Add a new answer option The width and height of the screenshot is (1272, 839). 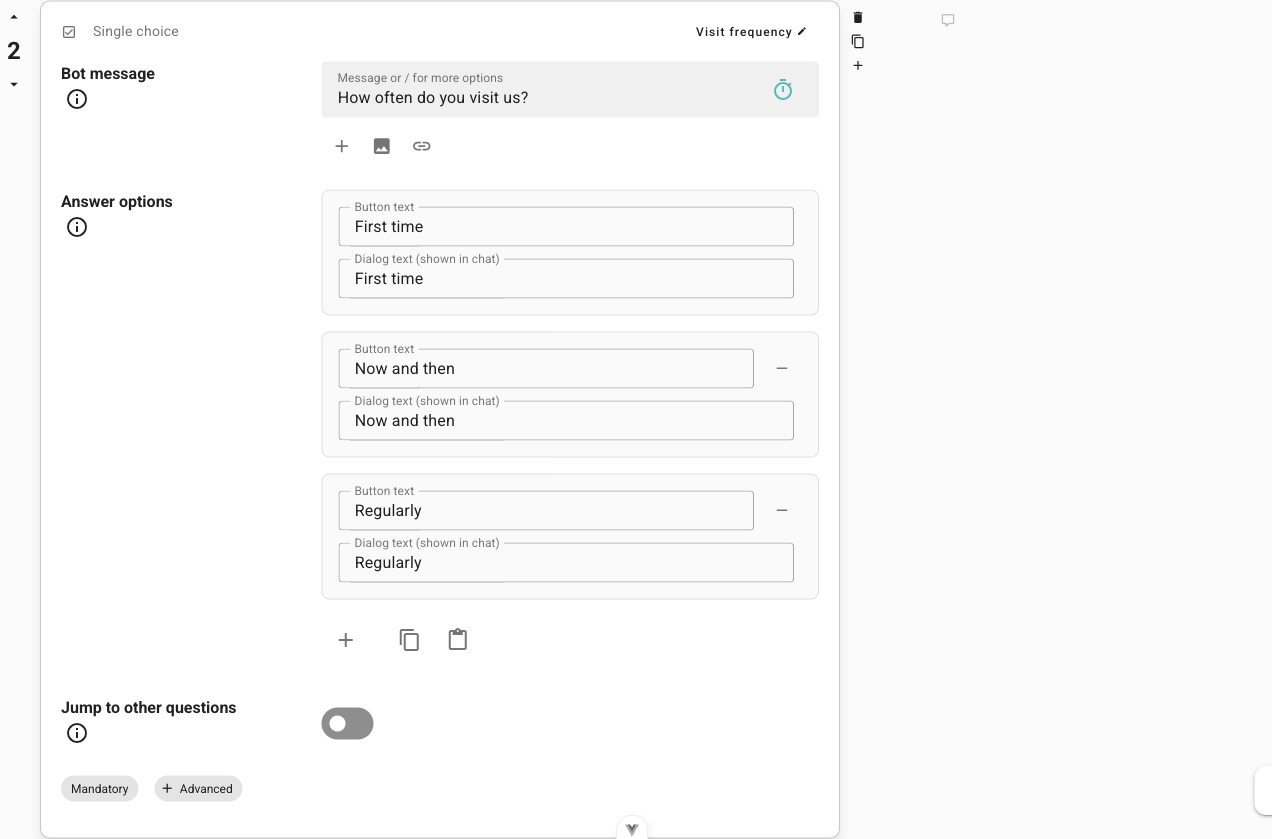[x=346, y=640]
